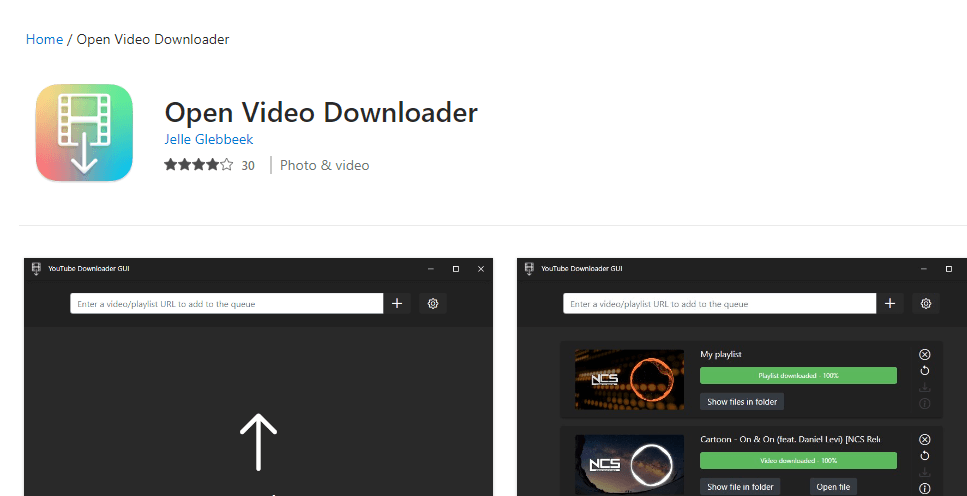
Task: Click the upward arrow in the first screenshot
Action: [x=258, y=442]
